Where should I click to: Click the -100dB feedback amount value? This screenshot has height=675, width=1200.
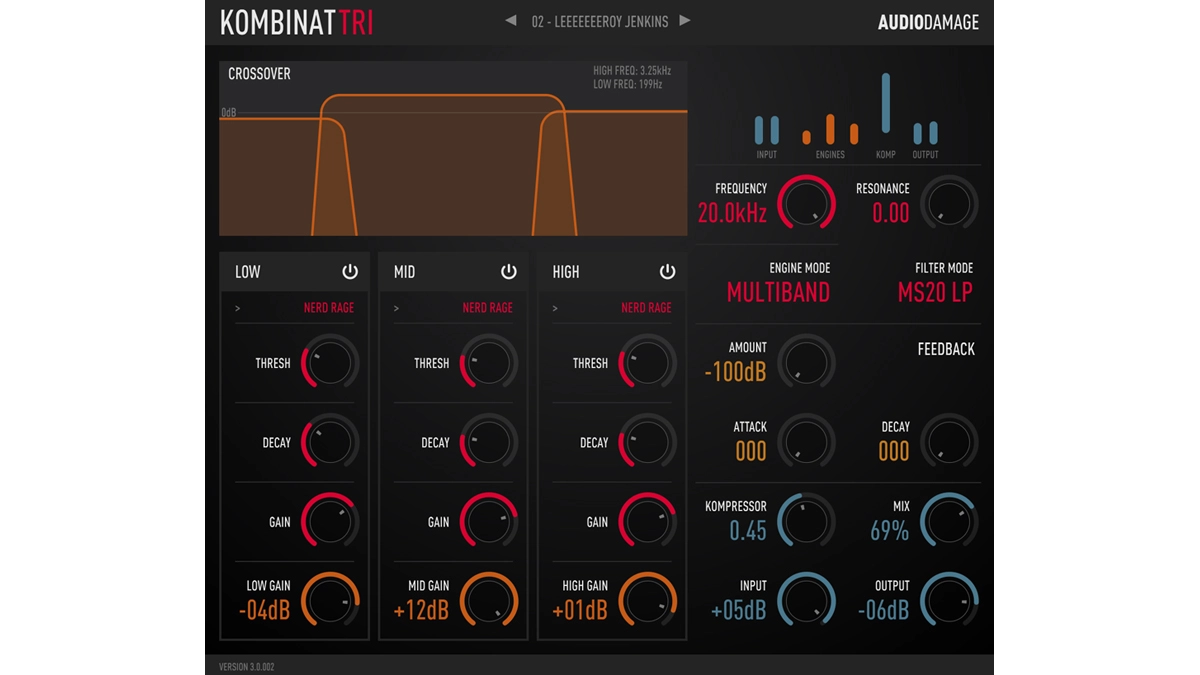tap(735, 372)
